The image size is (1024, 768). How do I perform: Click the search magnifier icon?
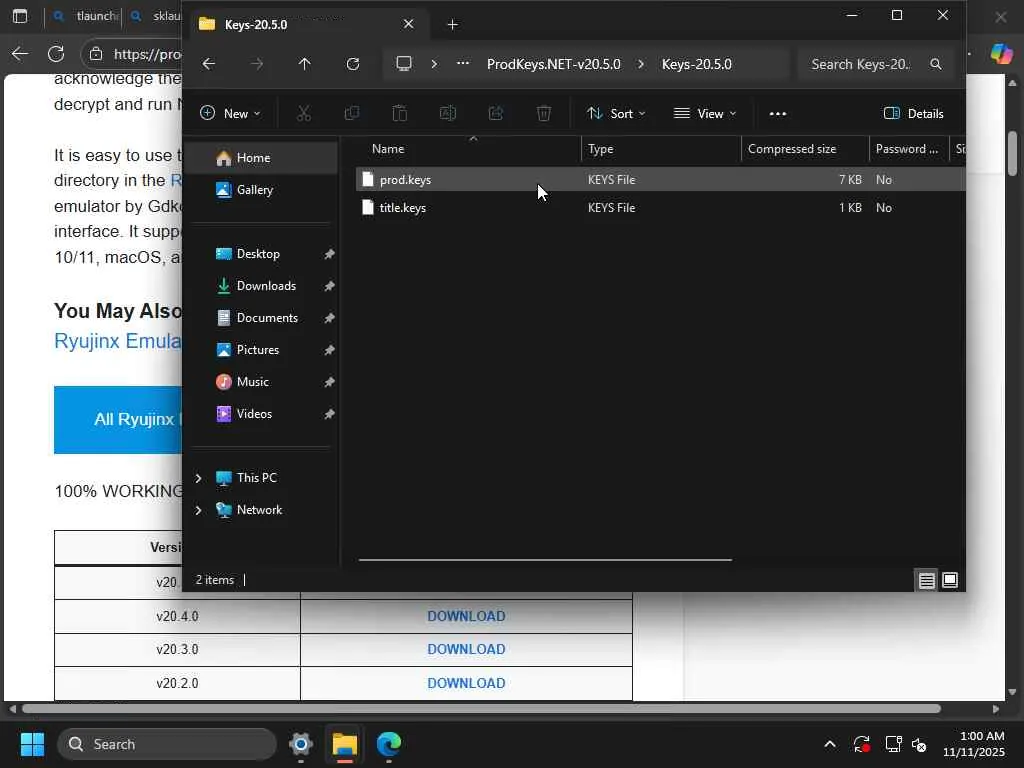point(936,64)
